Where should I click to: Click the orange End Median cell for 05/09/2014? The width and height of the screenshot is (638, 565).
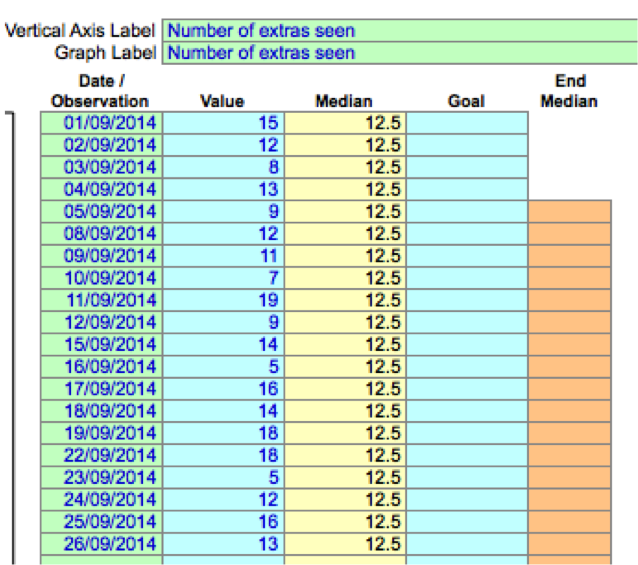570,212
